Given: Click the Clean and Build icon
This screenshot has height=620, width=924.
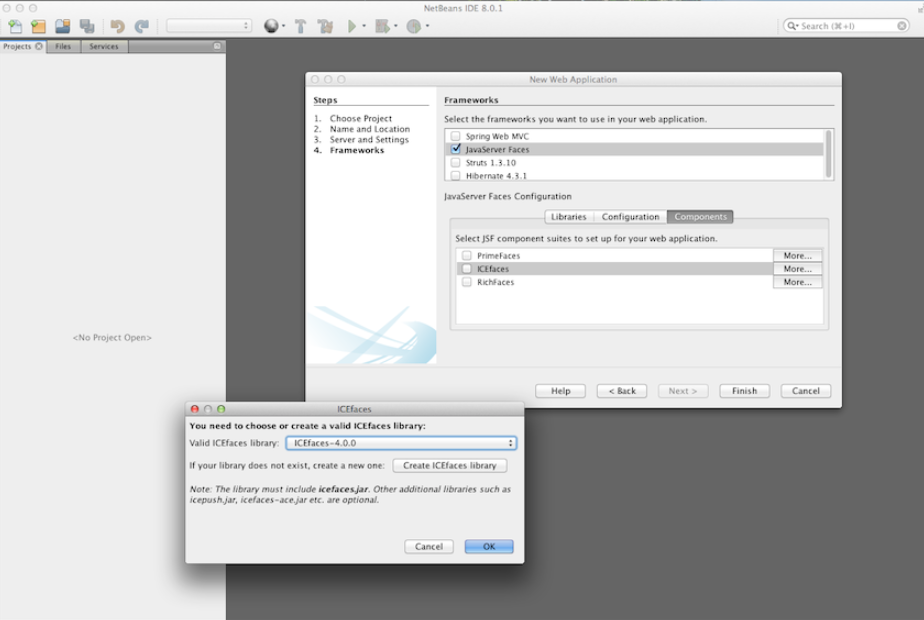Looking at the screenshot, I should coord(324,26).
